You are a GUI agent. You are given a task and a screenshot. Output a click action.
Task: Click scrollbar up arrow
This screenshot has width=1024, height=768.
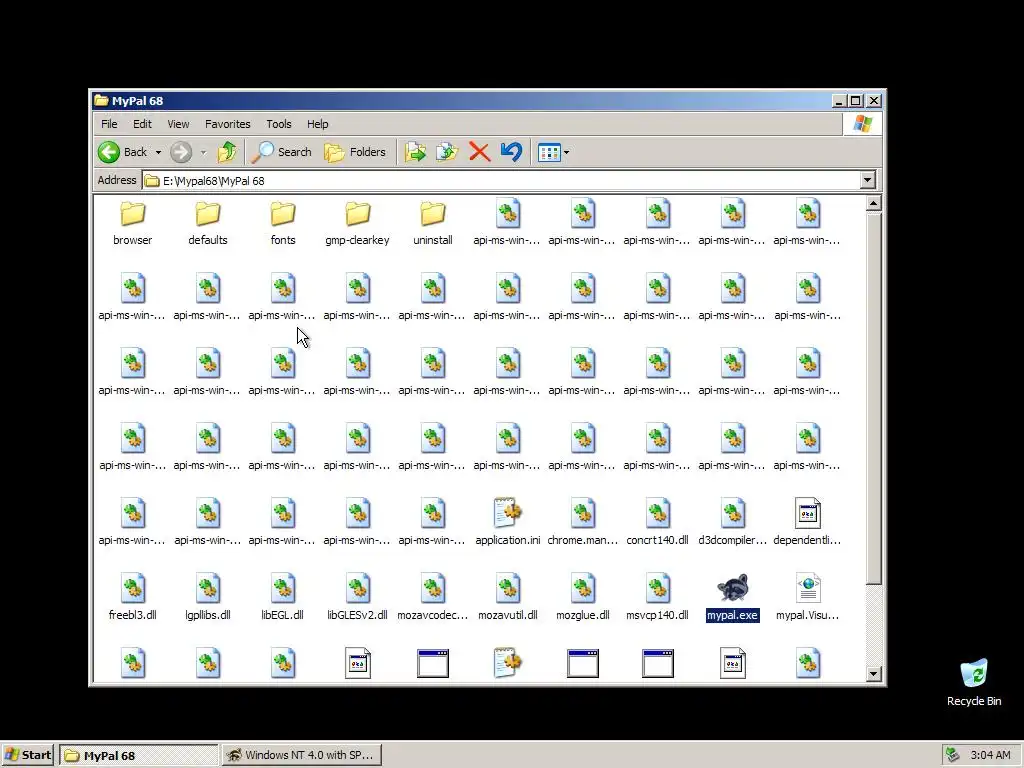874,203
